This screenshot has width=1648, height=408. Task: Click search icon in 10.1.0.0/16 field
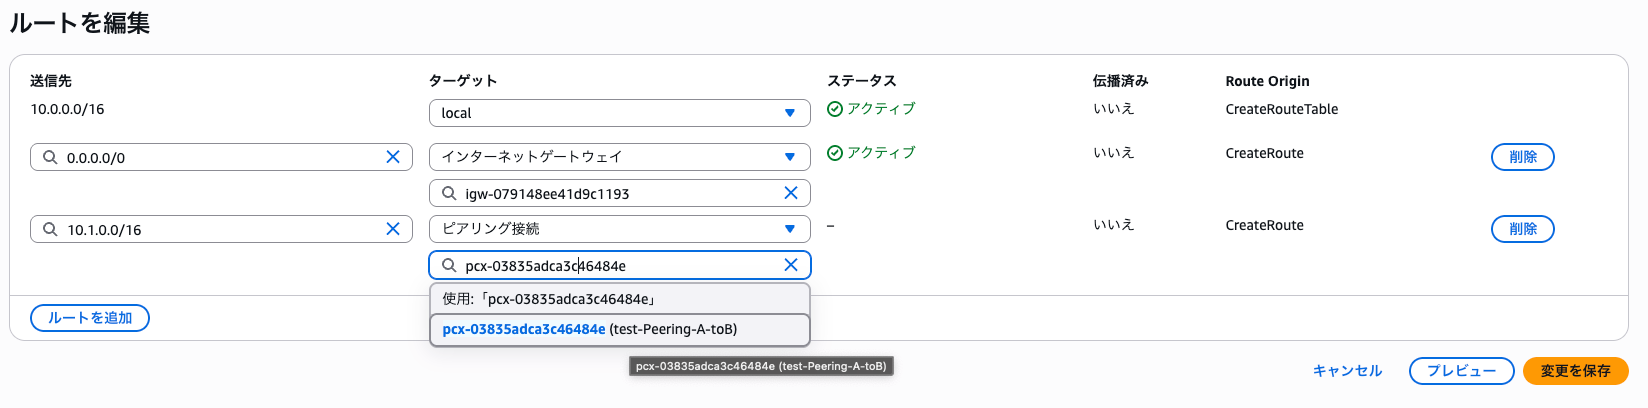point(50,229)
